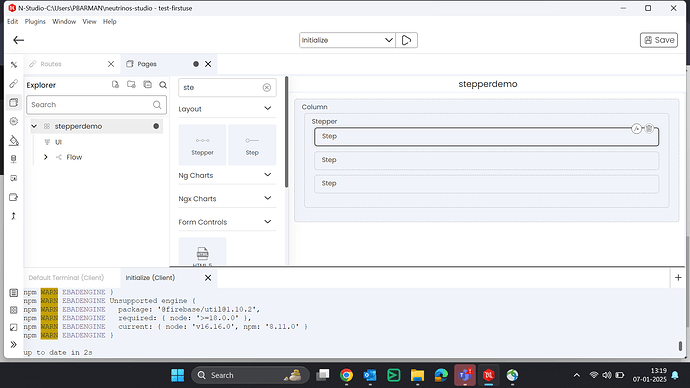Close the Pages tab
Viewport: 690px width, 388px height.
tap(208, 64)
